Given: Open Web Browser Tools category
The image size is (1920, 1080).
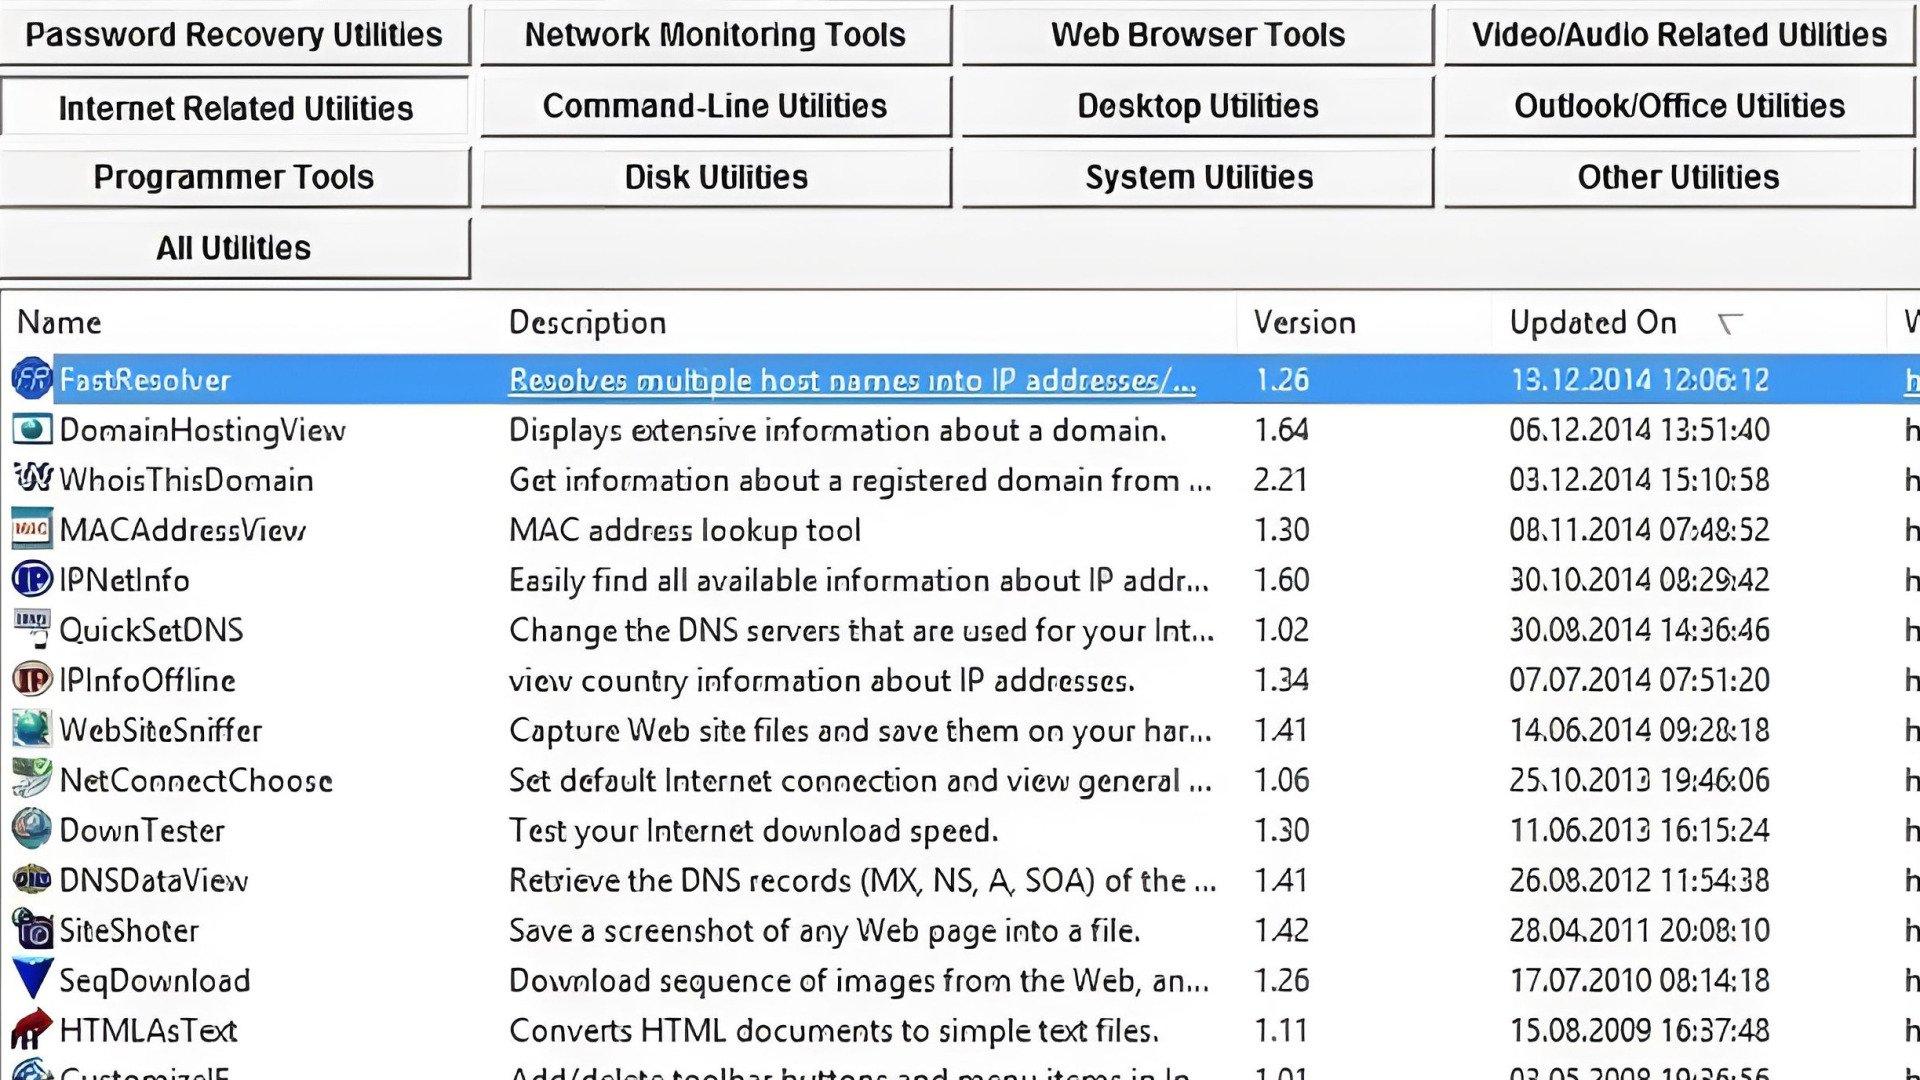Looking at the screenshot, I should pos(1198,34).
